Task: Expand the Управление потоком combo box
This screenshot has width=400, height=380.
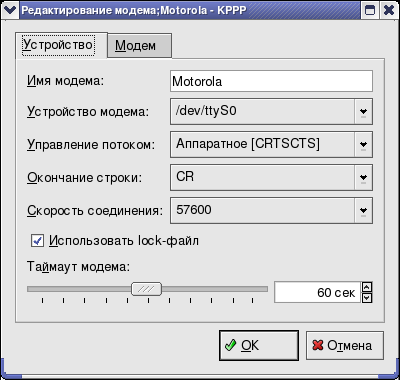Action: (271, 144)
